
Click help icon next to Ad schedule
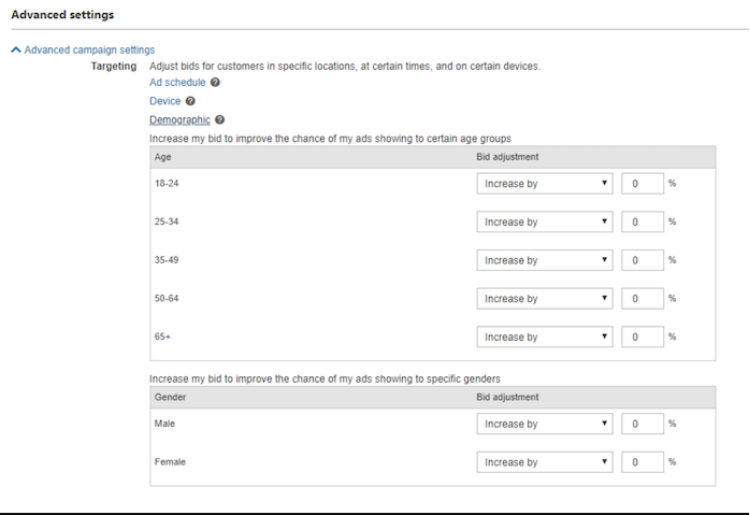click(215, 82)
